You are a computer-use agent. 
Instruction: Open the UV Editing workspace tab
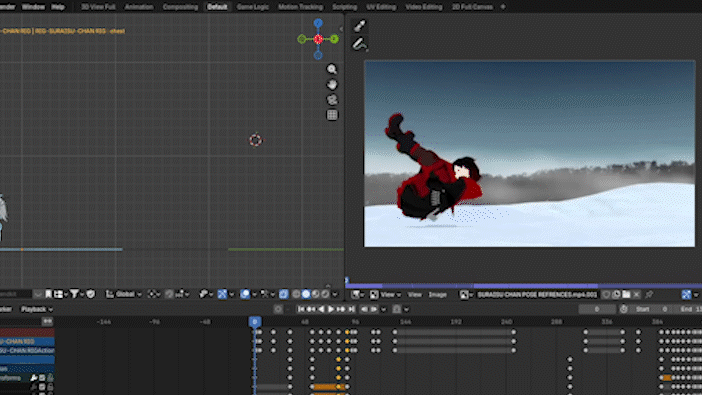pos(381,7)
